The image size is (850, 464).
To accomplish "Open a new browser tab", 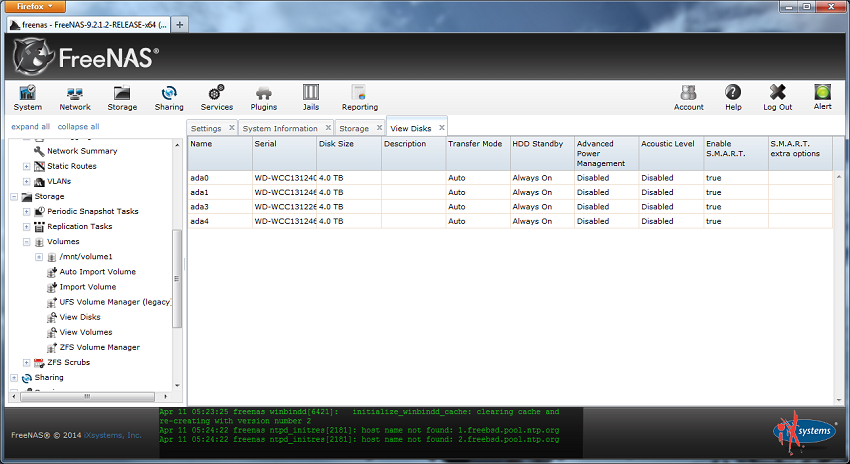I will pyautogui.click(x=179, y=24).
